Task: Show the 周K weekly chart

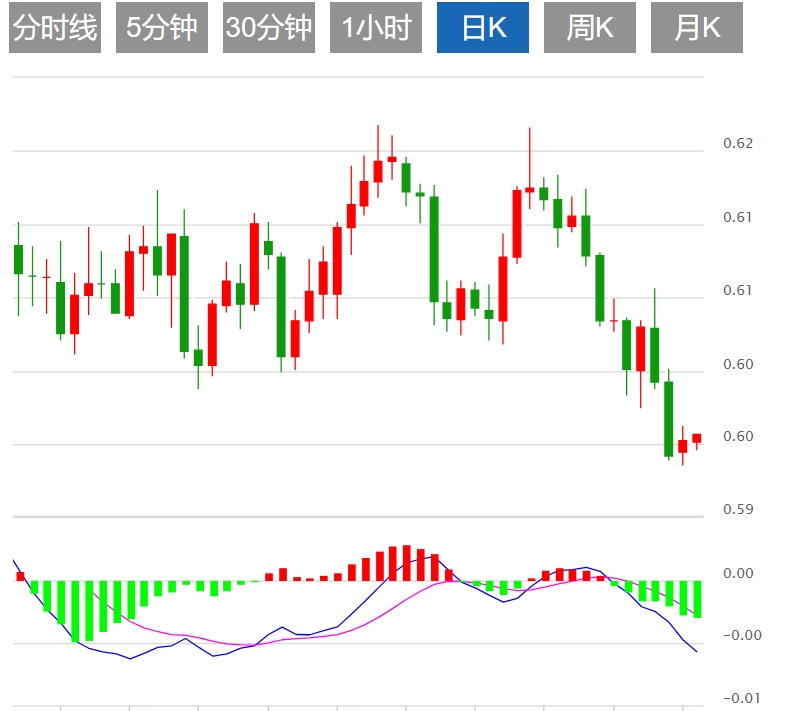Action: (590, 28)
